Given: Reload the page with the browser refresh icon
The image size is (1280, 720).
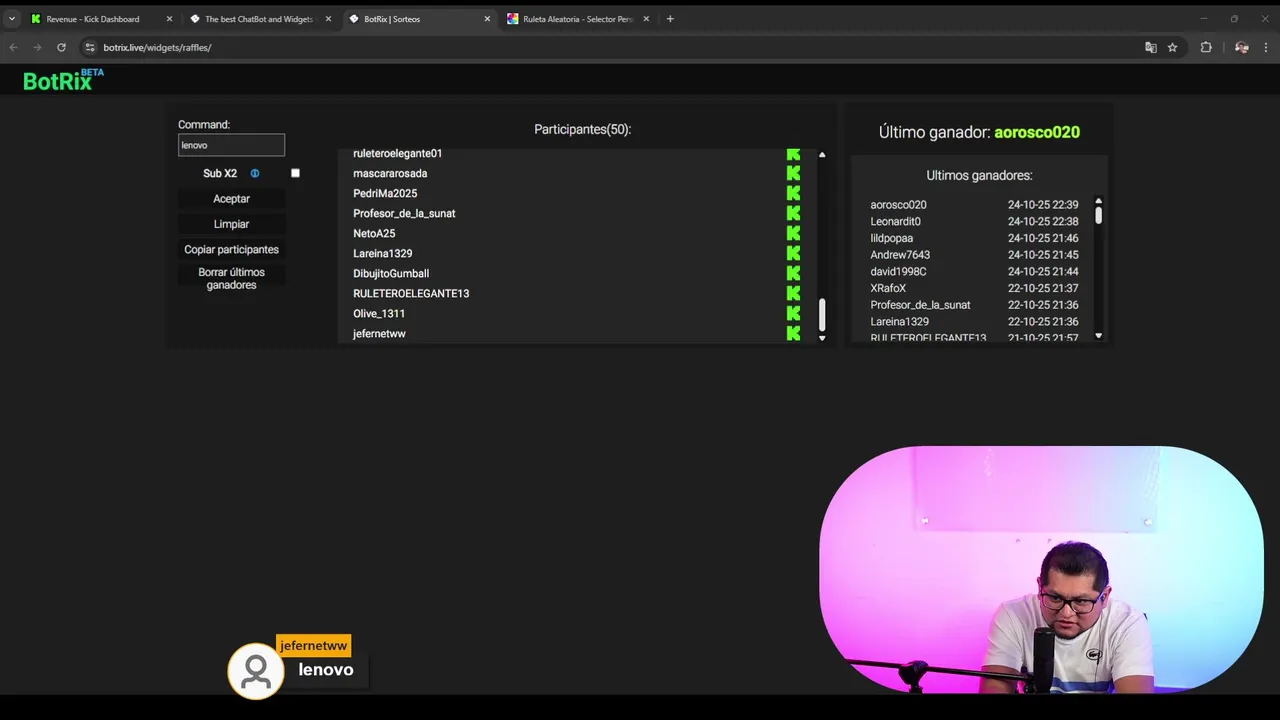Looking at the screenshot, I should tap(61, 47).
